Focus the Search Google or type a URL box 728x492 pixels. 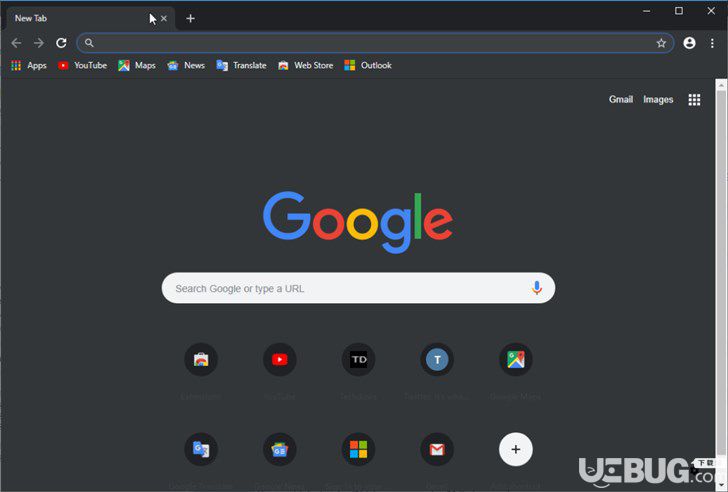(358, 288)
